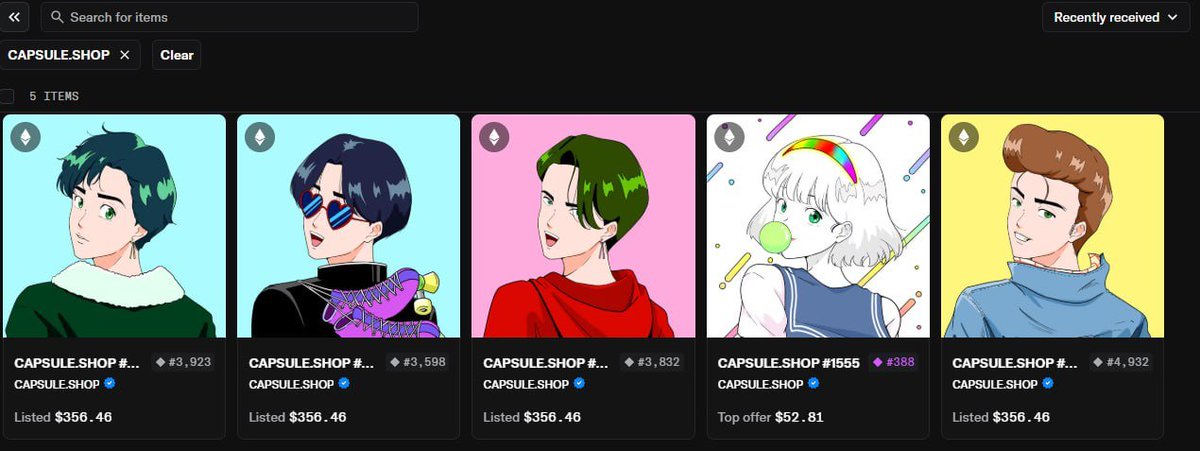Open the sunglasses character NFT thumbnail
1200x451 pixels.
click(348, 226)
